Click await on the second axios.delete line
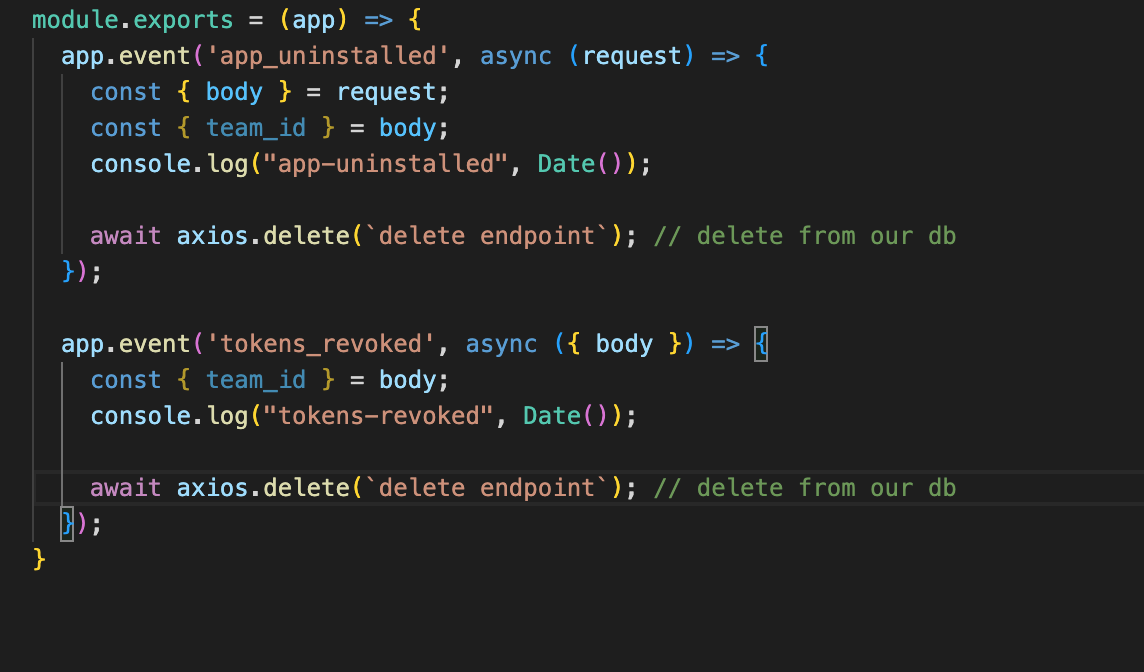The width and height of the screenshot is (1144, 672). 125,487
